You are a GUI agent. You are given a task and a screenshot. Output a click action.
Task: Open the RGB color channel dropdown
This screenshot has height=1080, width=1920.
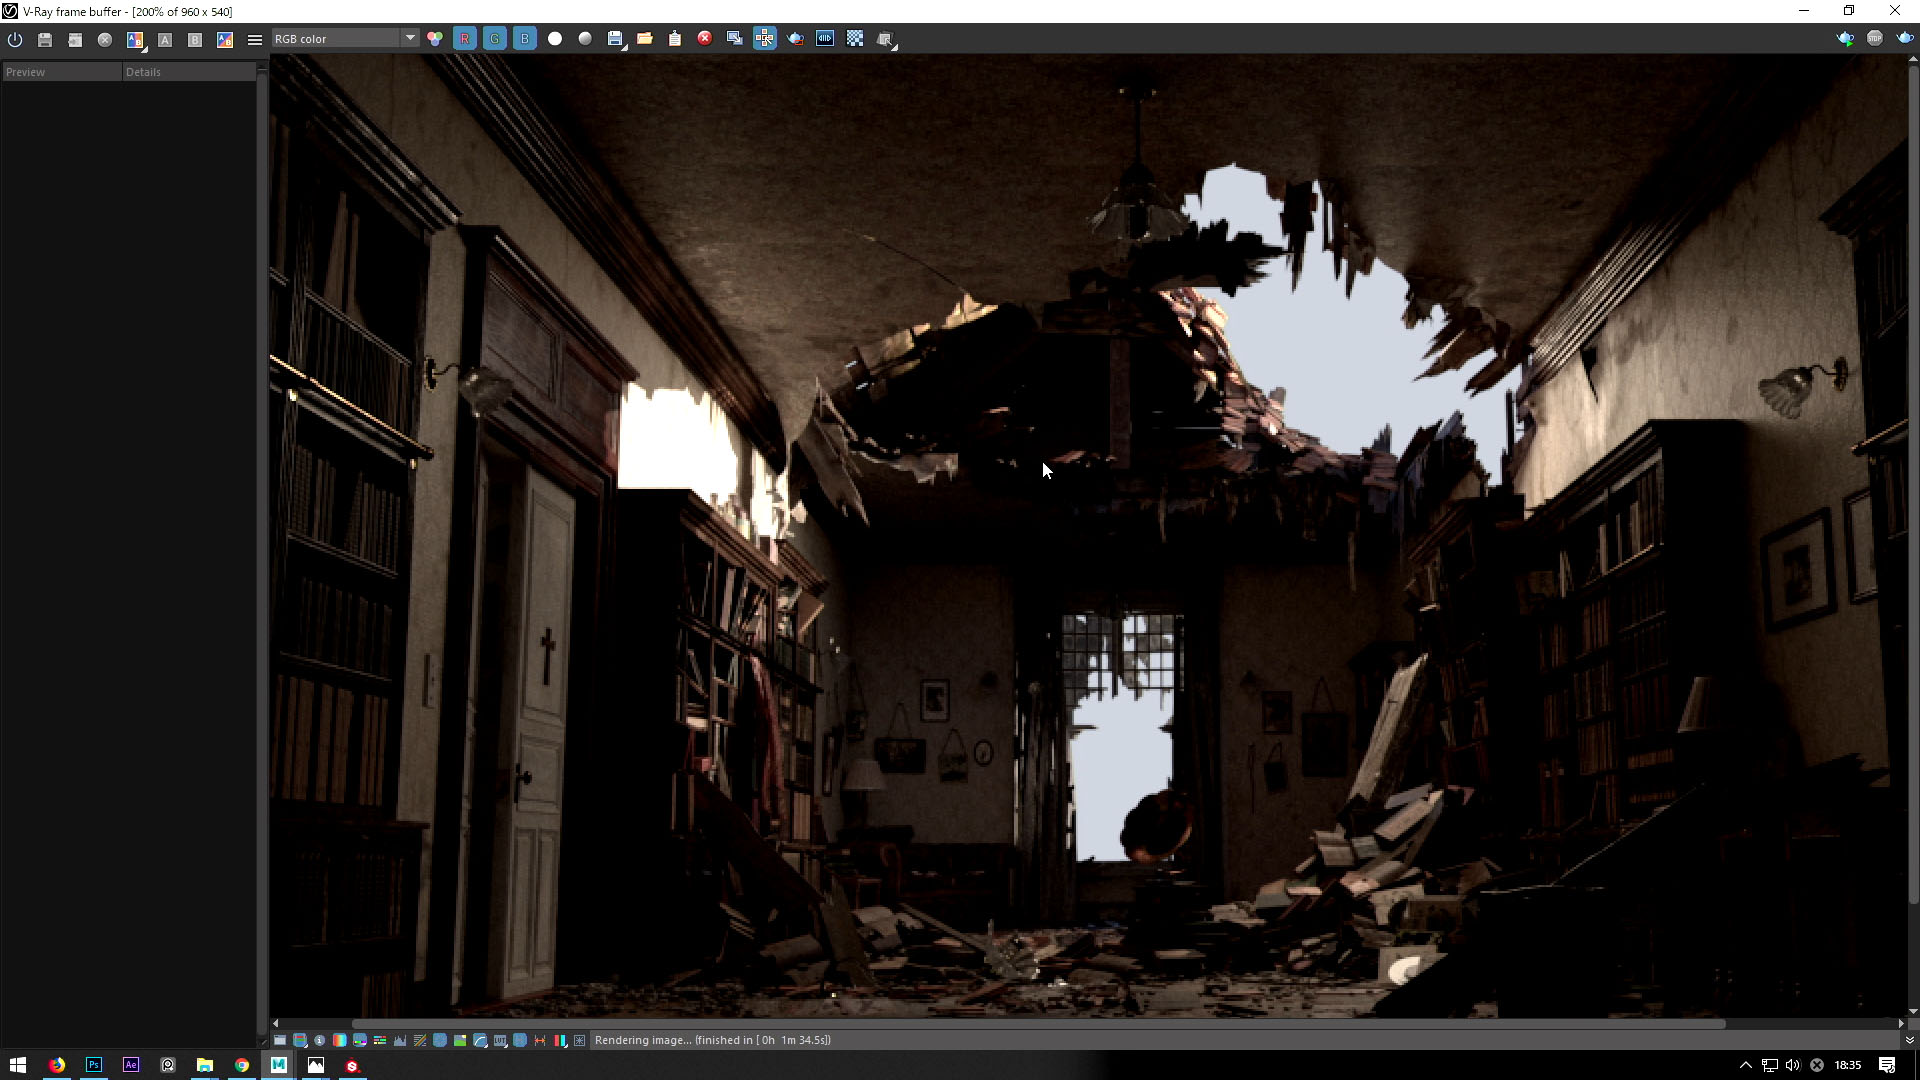point(344,39)
